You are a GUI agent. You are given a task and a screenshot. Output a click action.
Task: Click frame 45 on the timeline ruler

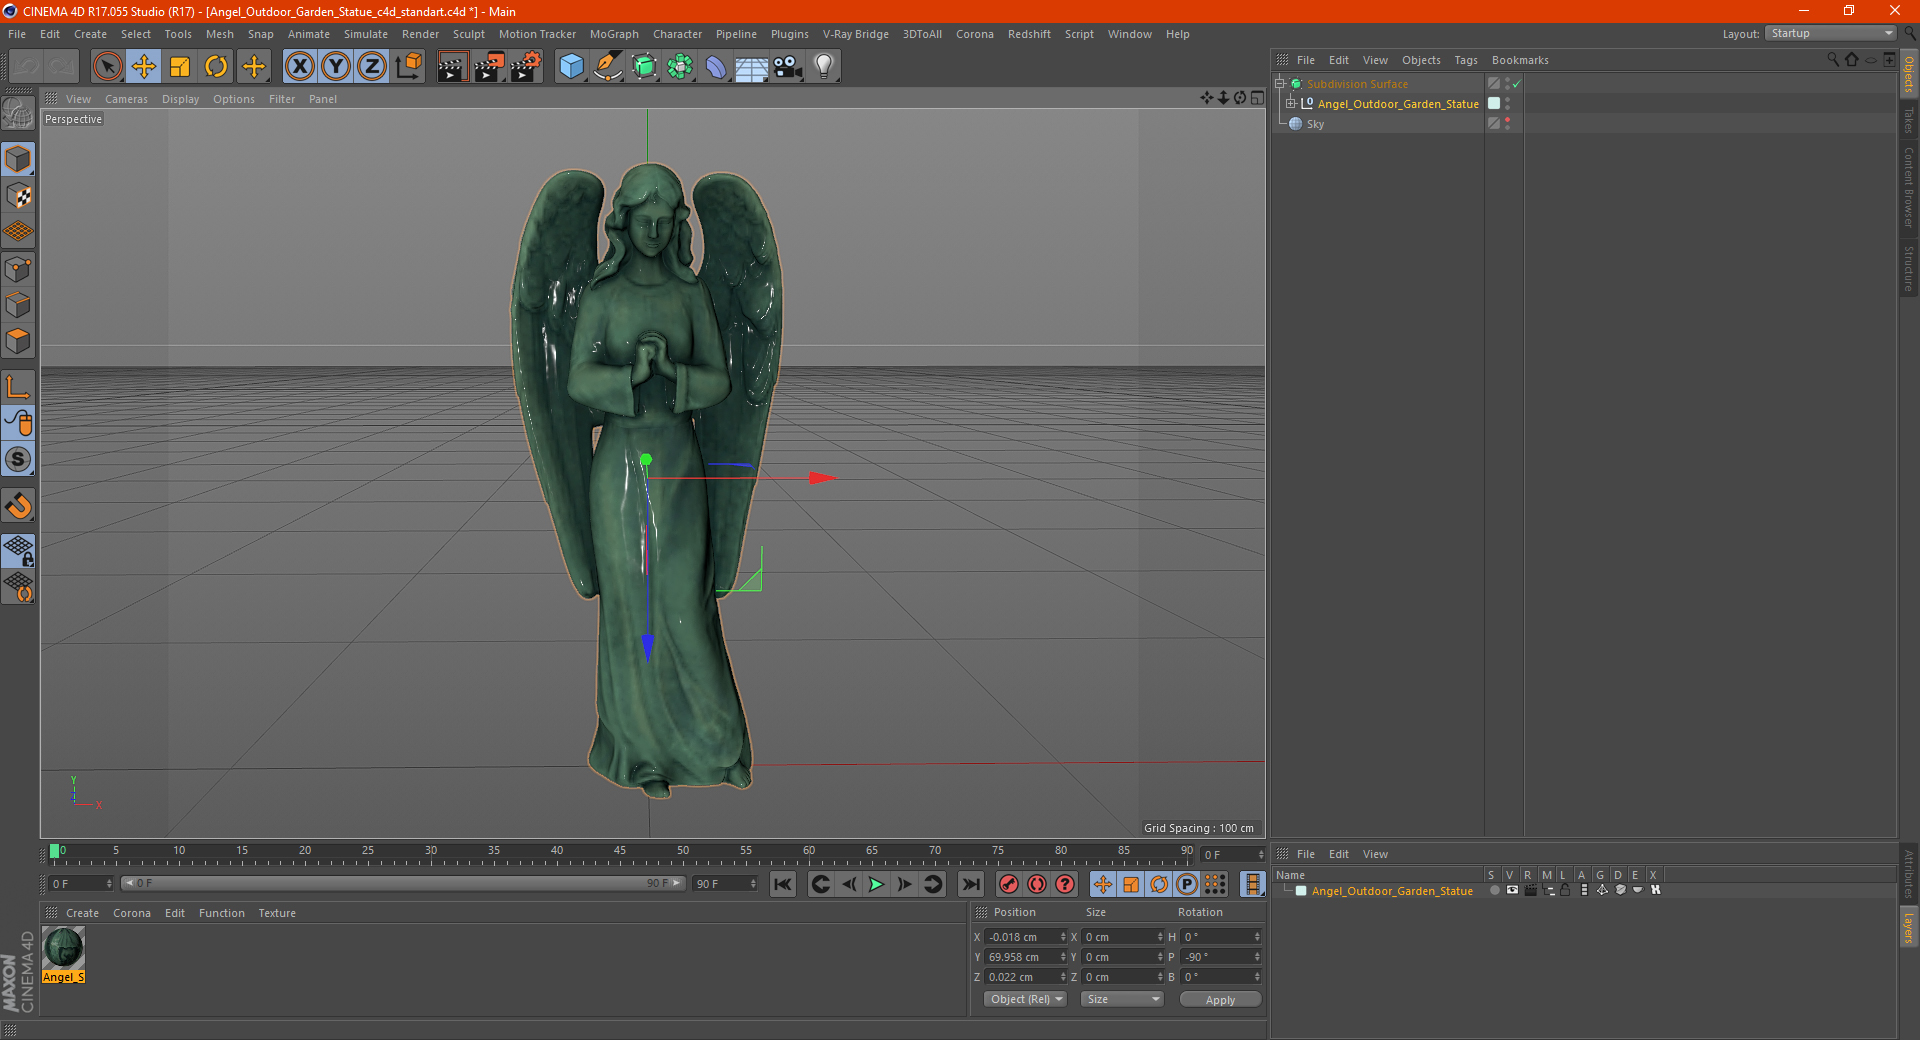(620, 851)
